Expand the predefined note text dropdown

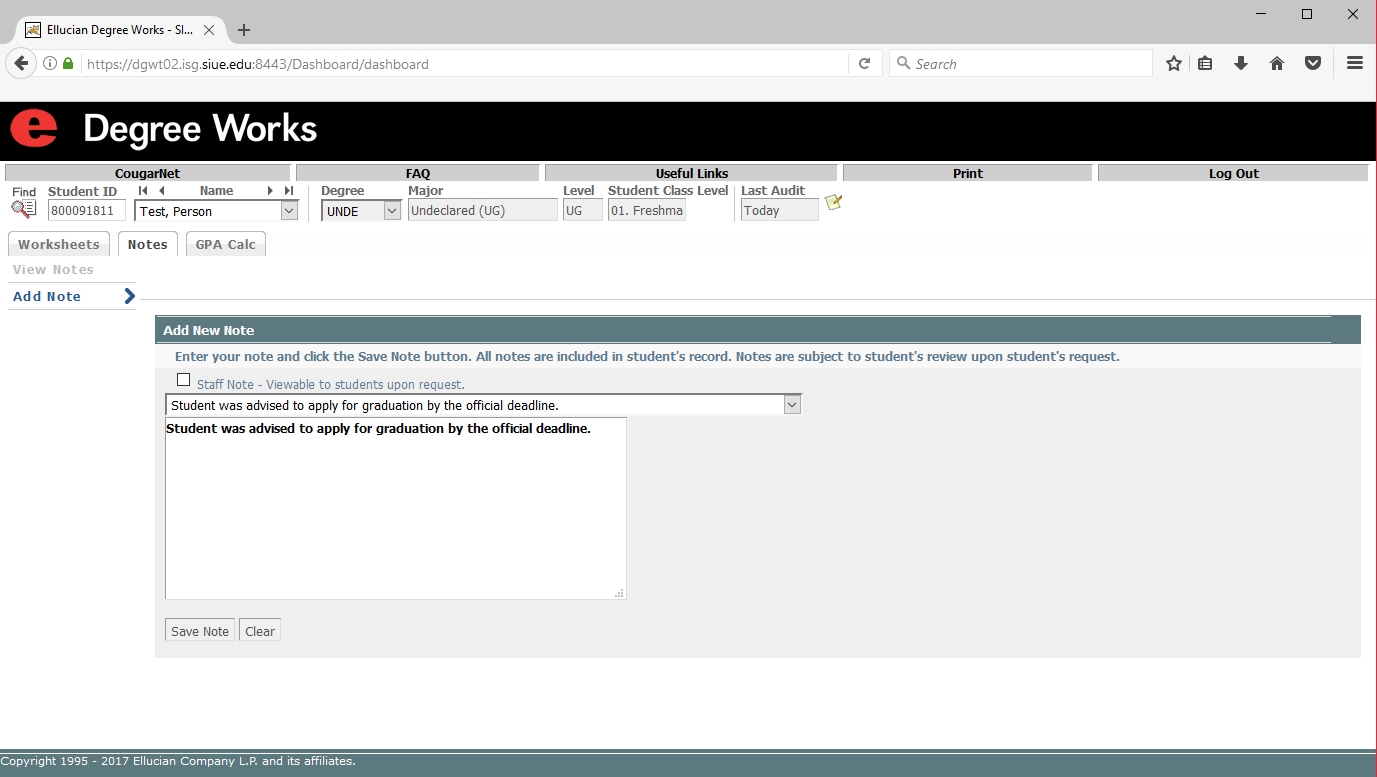point(792,405)
